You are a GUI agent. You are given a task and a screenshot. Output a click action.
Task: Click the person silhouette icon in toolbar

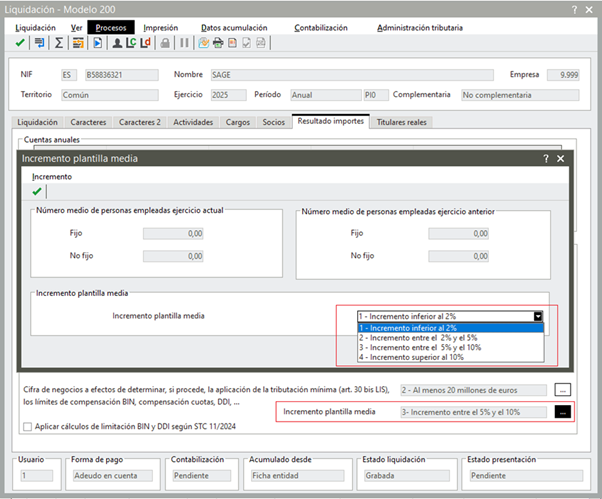tap(117, 44)
